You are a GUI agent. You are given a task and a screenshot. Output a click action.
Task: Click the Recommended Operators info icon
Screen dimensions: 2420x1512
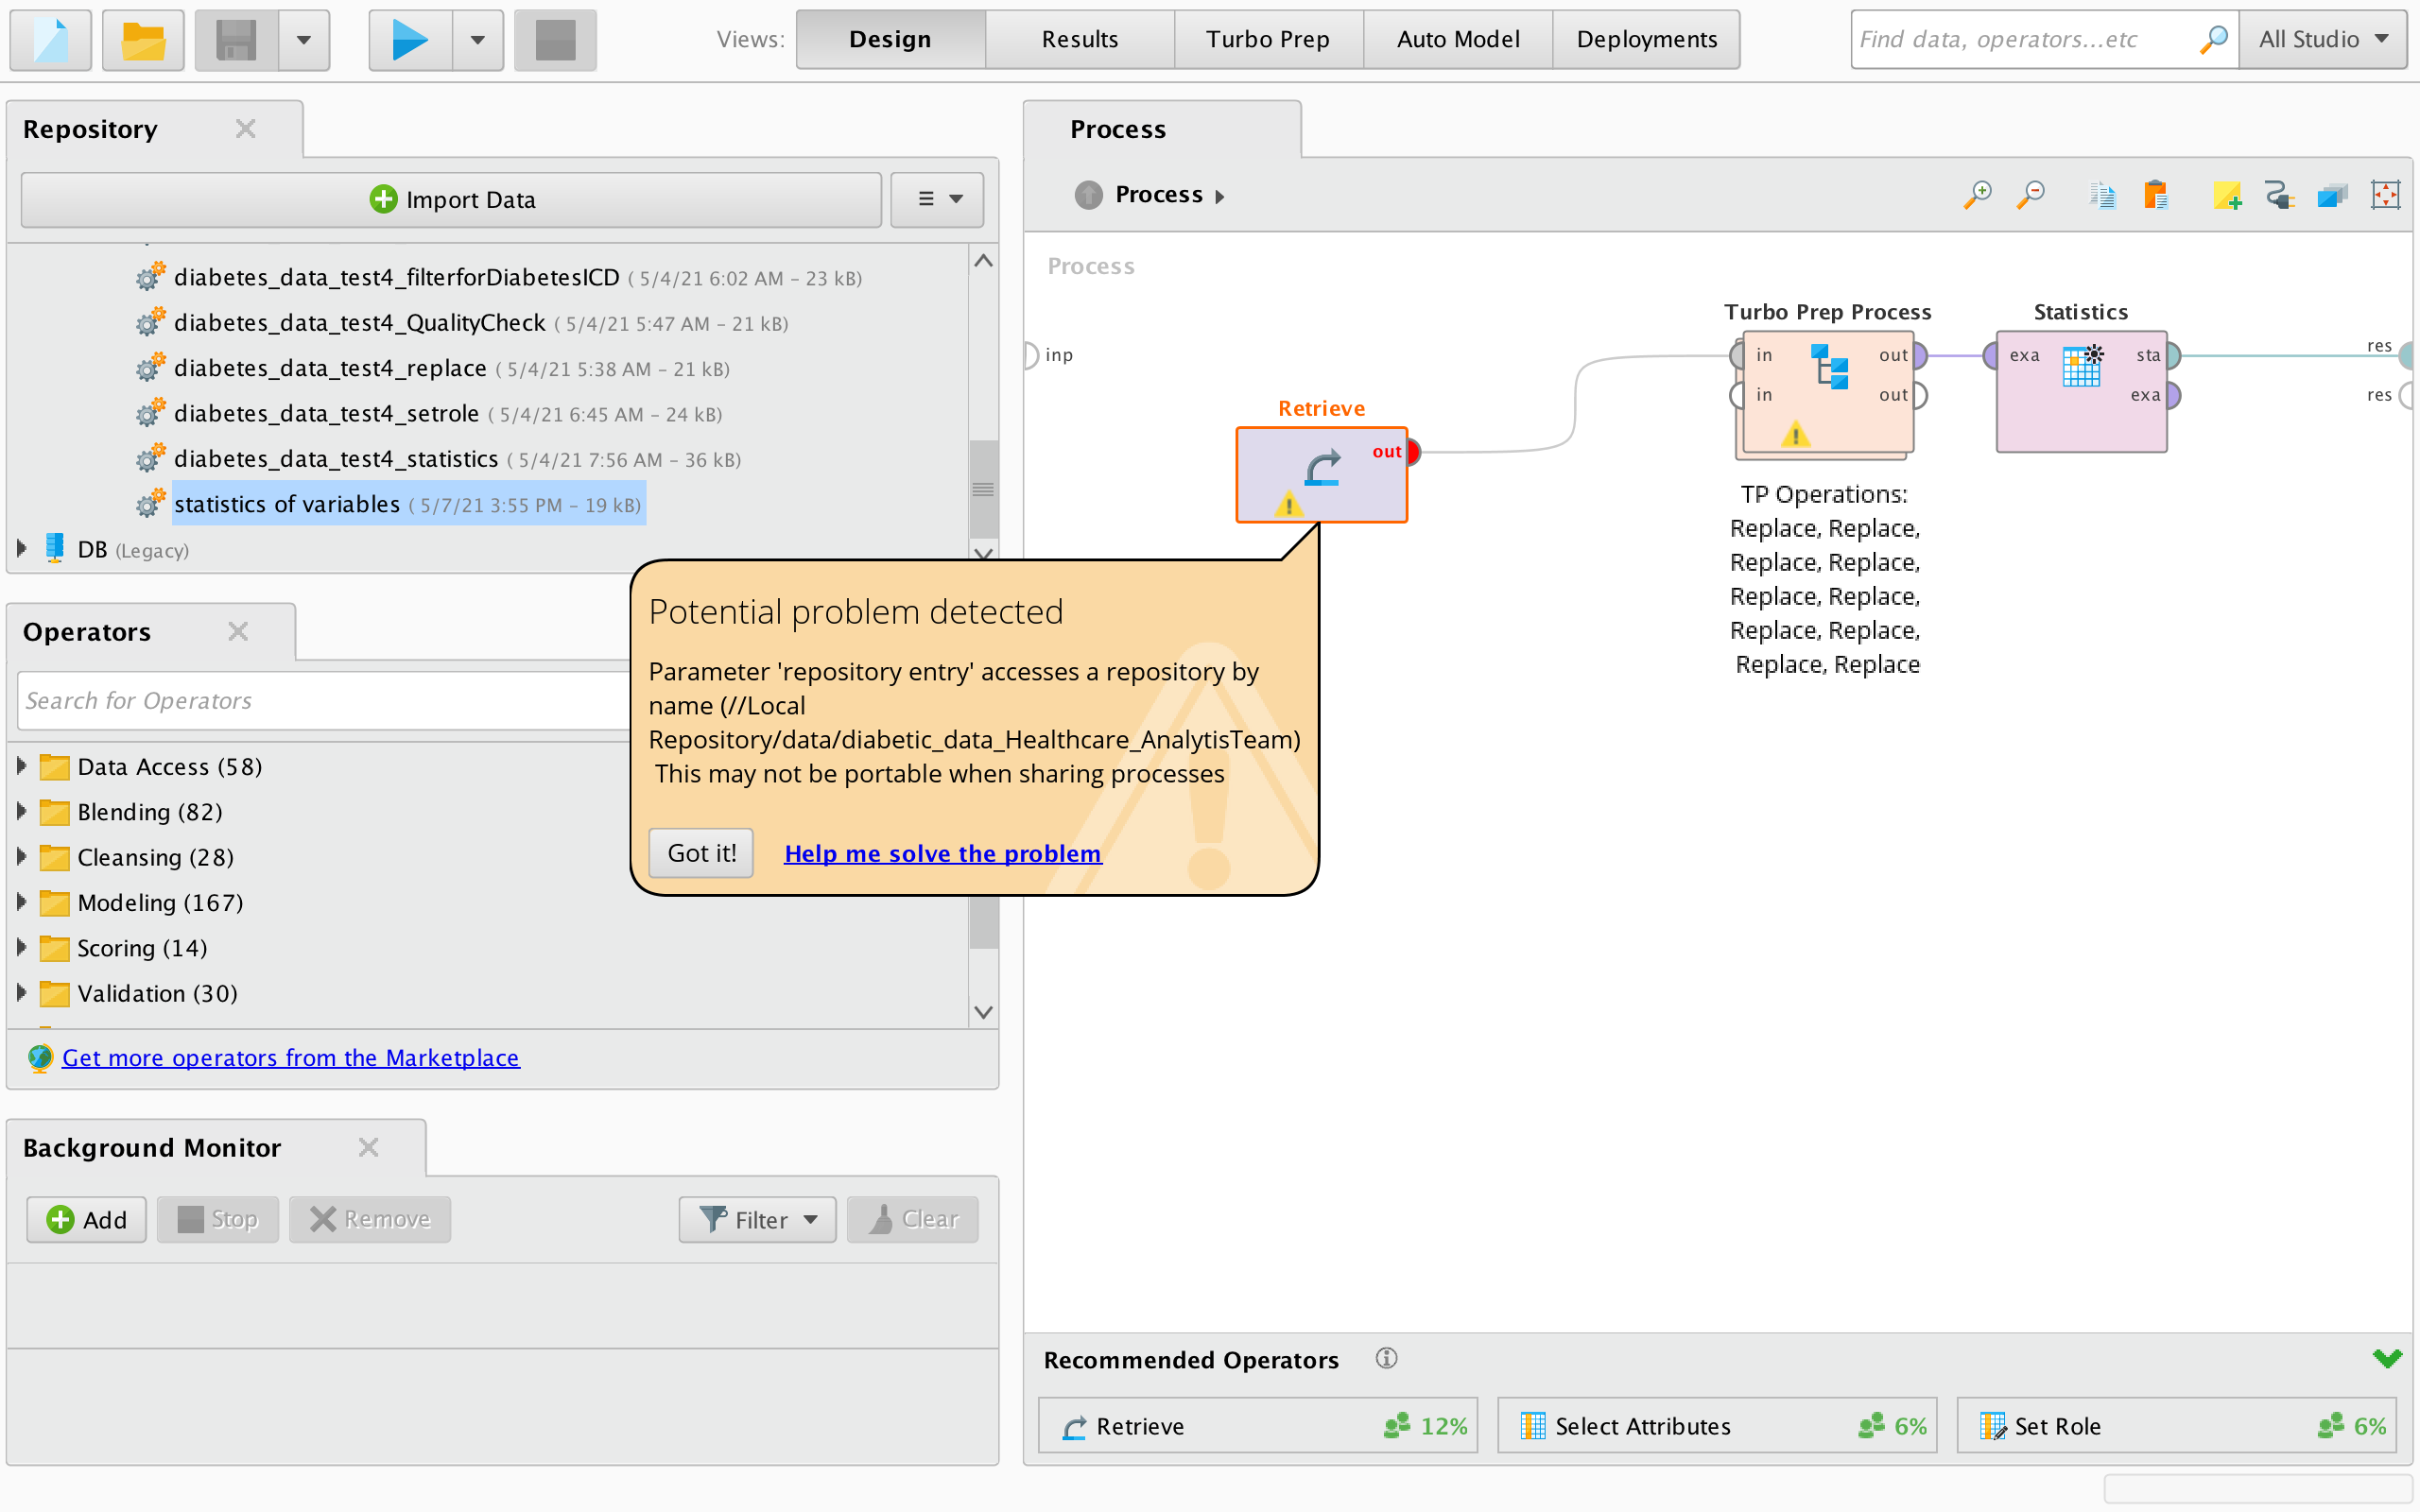tap(1386, 1358)
